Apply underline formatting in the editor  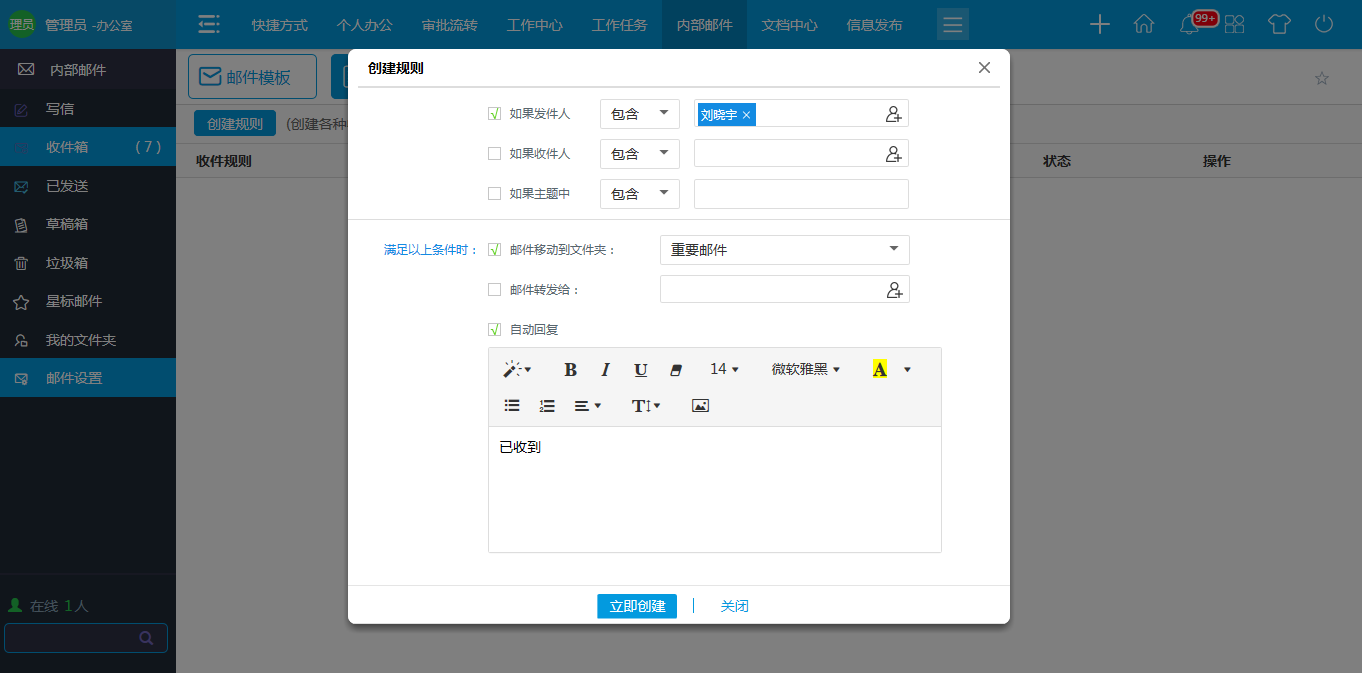pos(640,369)
